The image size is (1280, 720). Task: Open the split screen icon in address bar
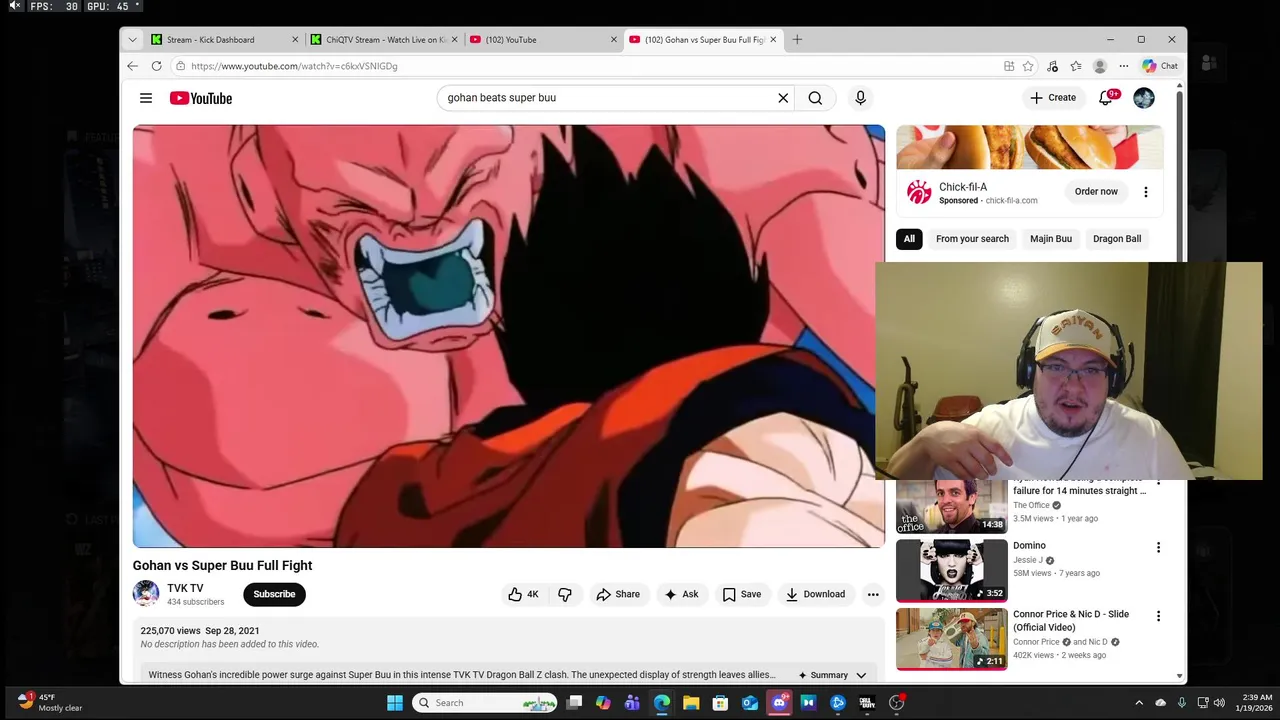click(1009, 66)
